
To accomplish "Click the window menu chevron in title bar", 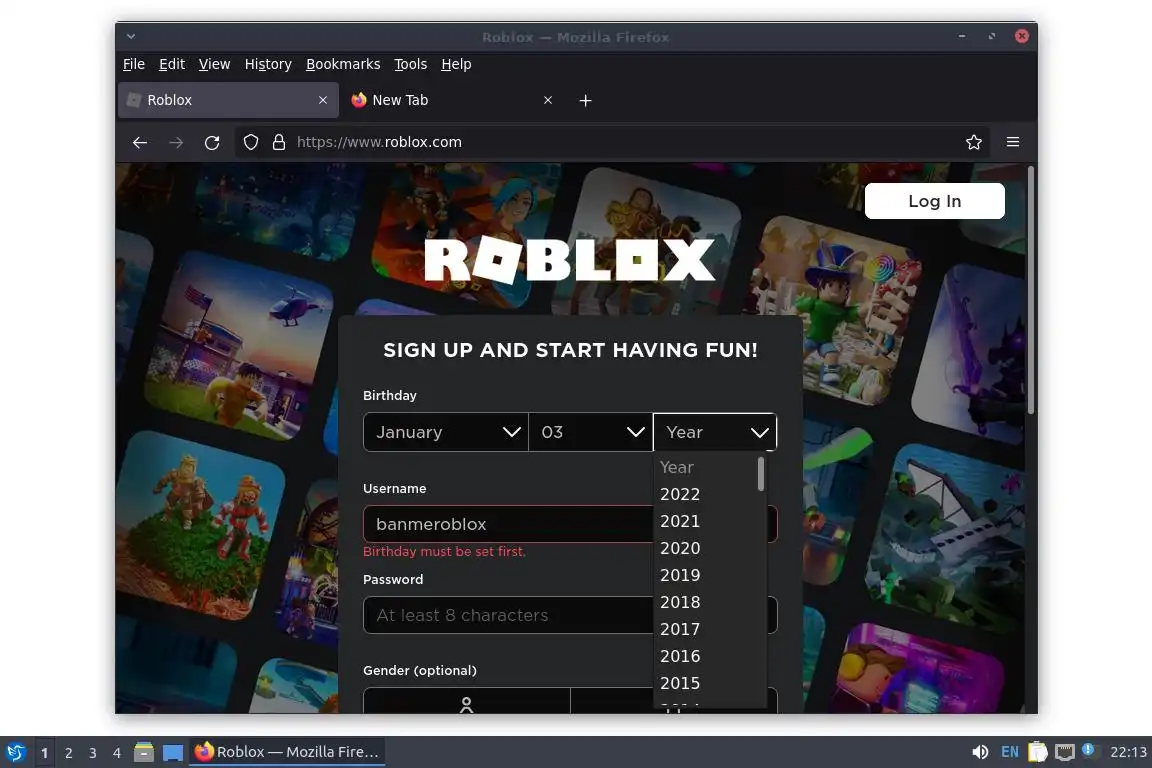I will click(x=130, y=36).
